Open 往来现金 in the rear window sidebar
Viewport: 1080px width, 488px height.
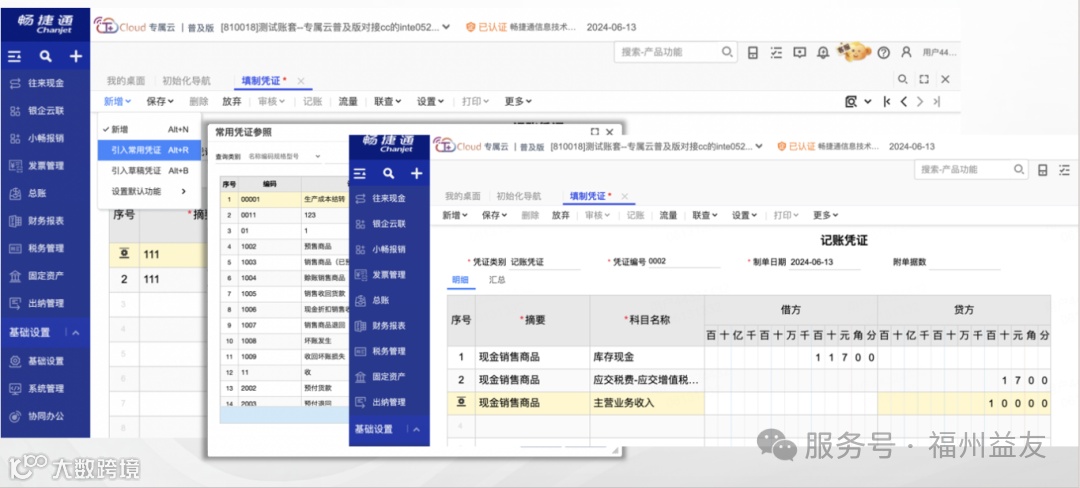tap(45, 83)
